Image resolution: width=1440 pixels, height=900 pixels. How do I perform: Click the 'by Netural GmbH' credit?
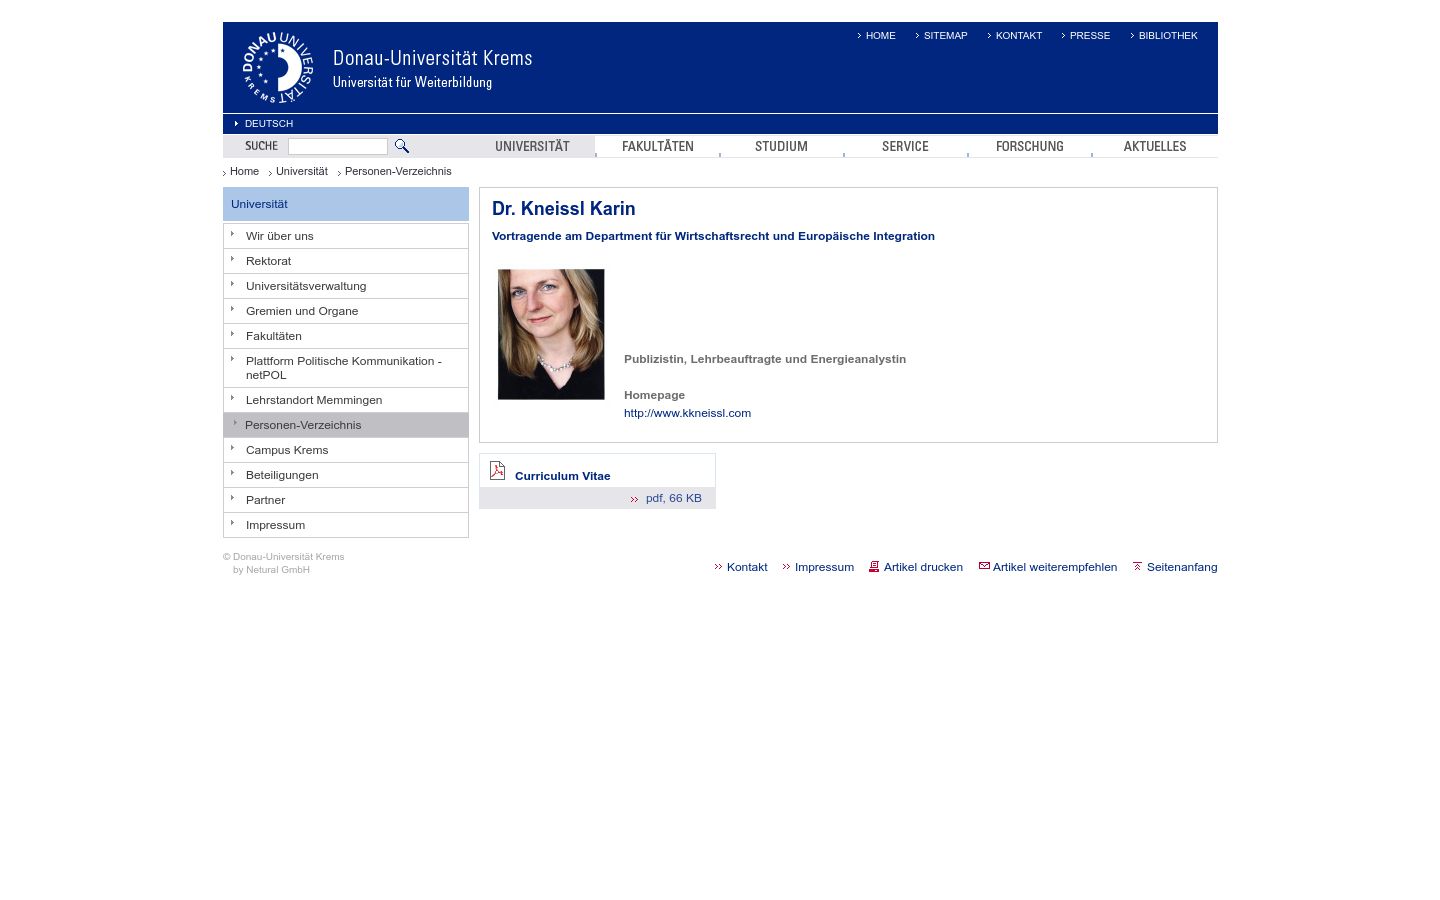pyautogui.click(x=271, y=570)
